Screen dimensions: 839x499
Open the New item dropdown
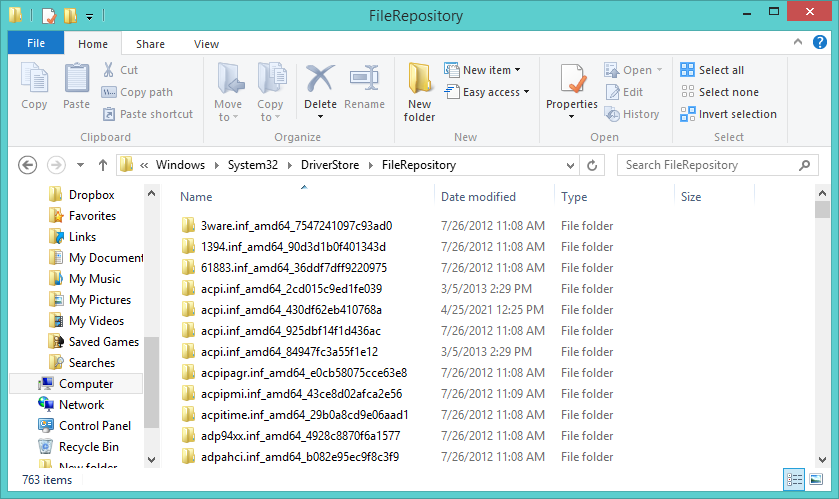click(x=482, y=70)
